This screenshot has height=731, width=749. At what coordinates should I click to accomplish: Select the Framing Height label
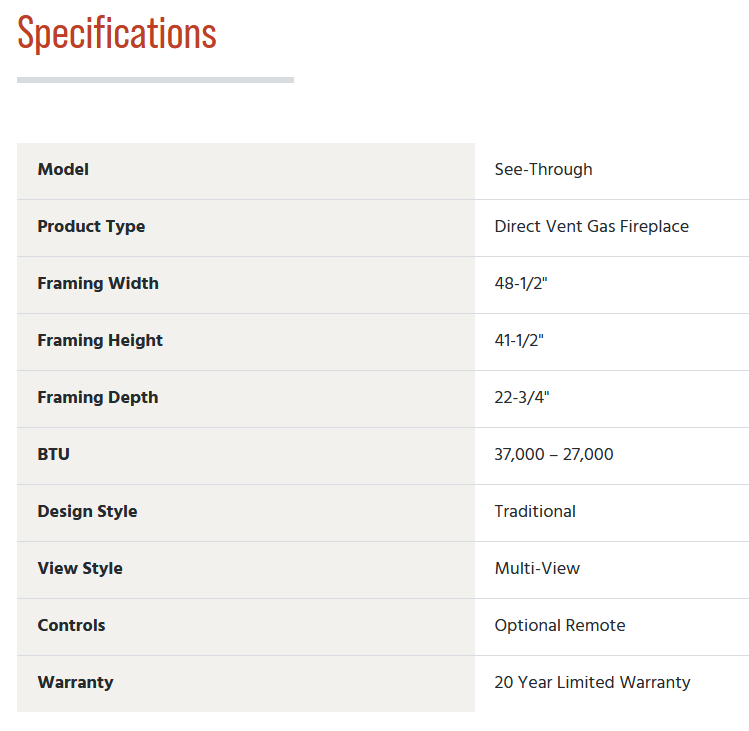[x=100, y=340]
